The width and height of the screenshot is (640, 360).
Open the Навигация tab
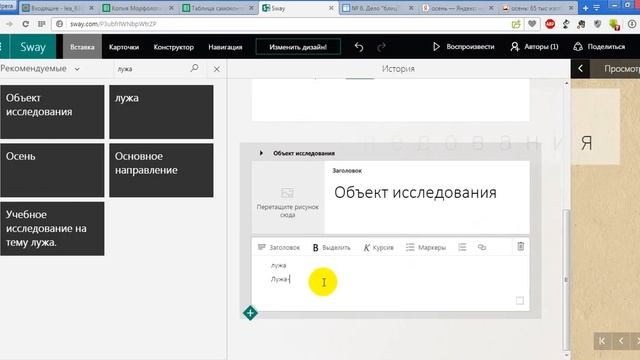pyautogui.click(x=225, y=47)
